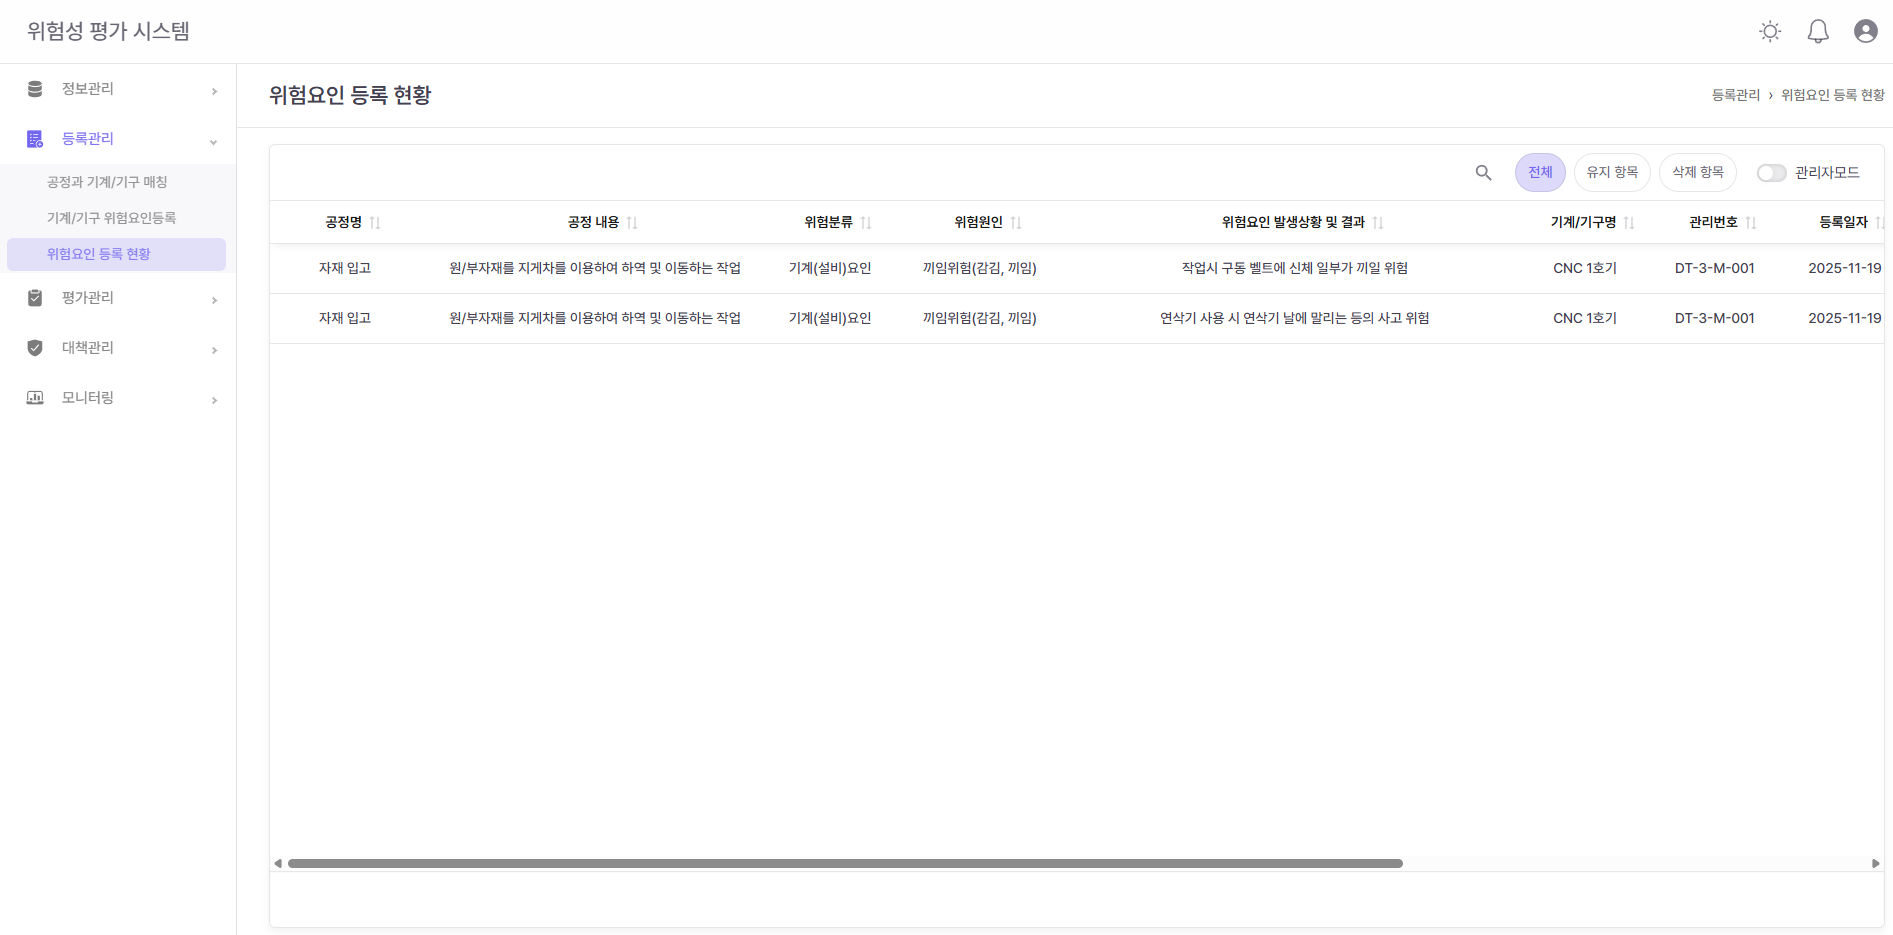Select the 전체 filter chip
Viewport: 1893px width, 935px height.
pos(1540,173)
